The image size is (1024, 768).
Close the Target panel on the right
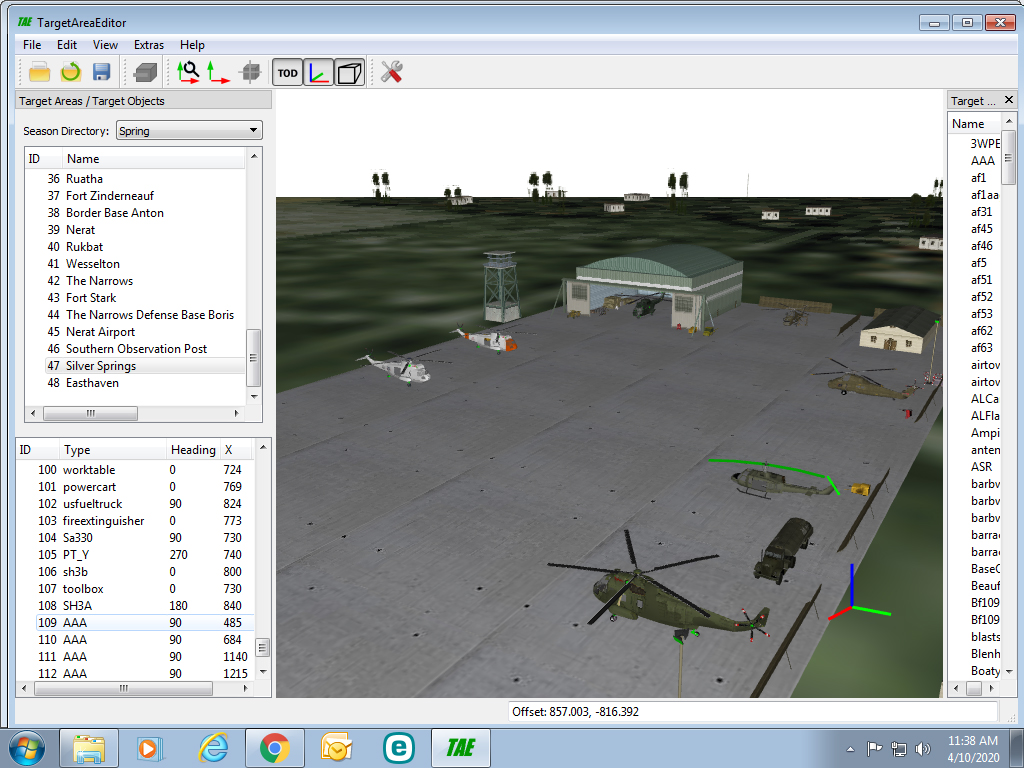coord(1009,100)
